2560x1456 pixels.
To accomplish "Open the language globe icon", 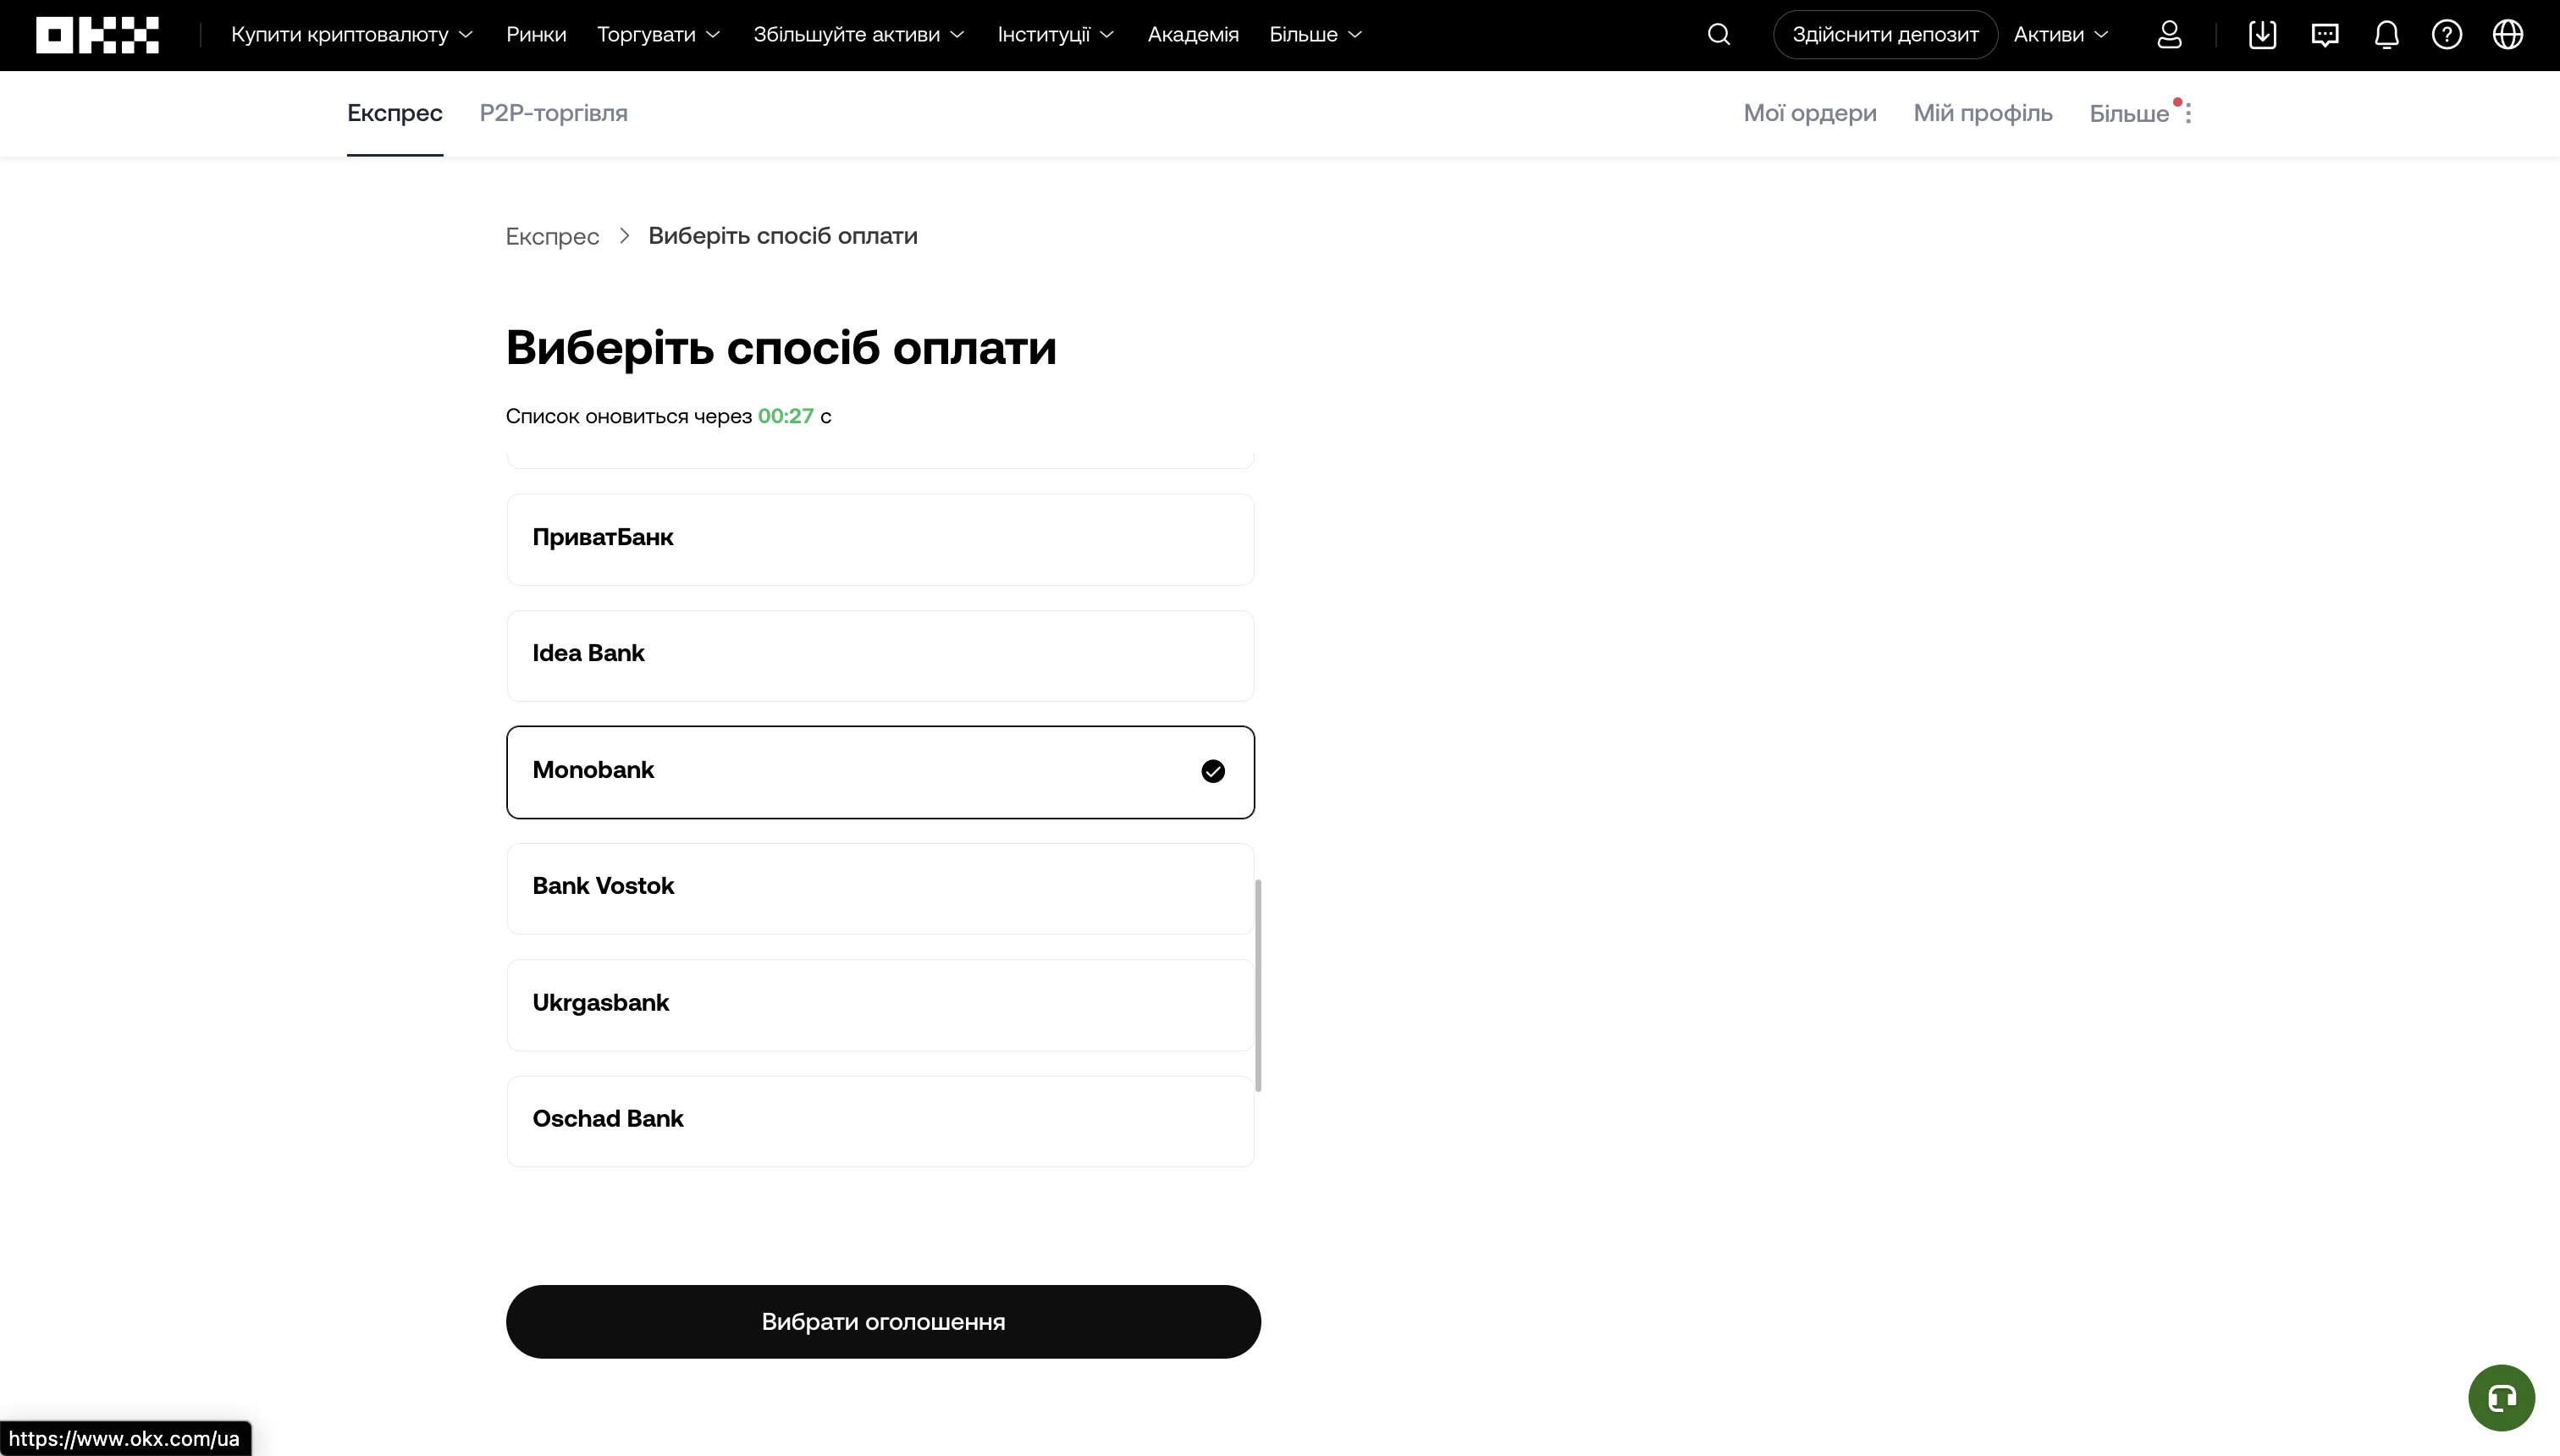I will (2509, 34).
